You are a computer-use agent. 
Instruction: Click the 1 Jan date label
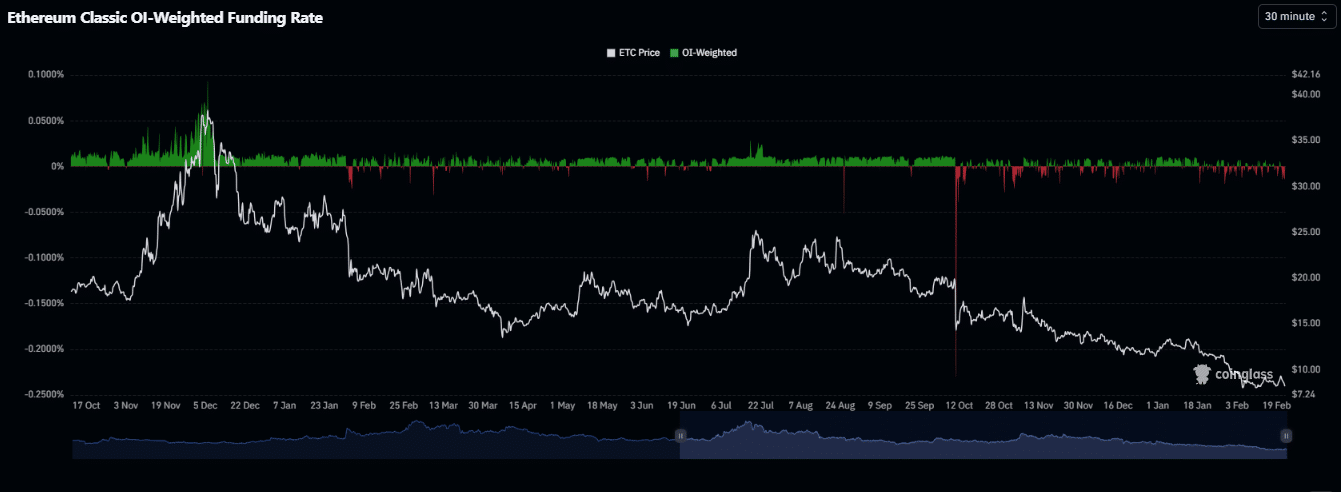1158,406
